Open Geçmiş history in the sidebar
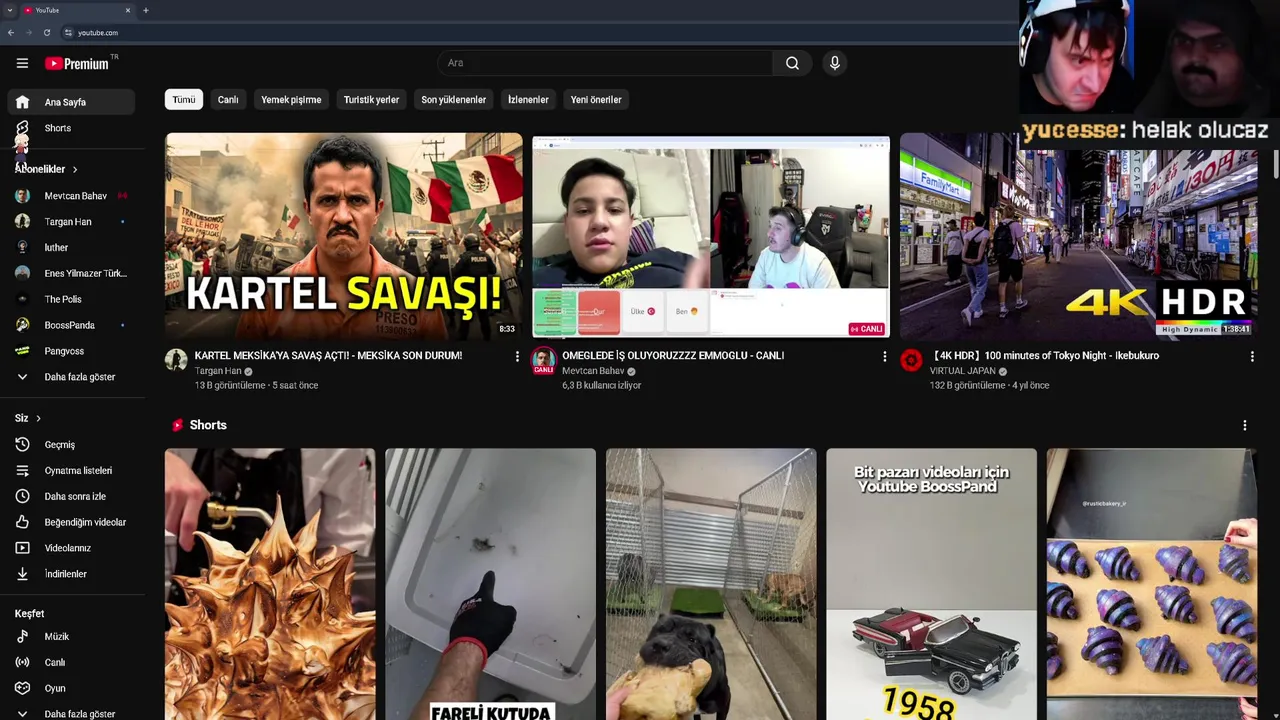Screen dimensions: 1280x720 pyautogui.click(x=70, y=444)
